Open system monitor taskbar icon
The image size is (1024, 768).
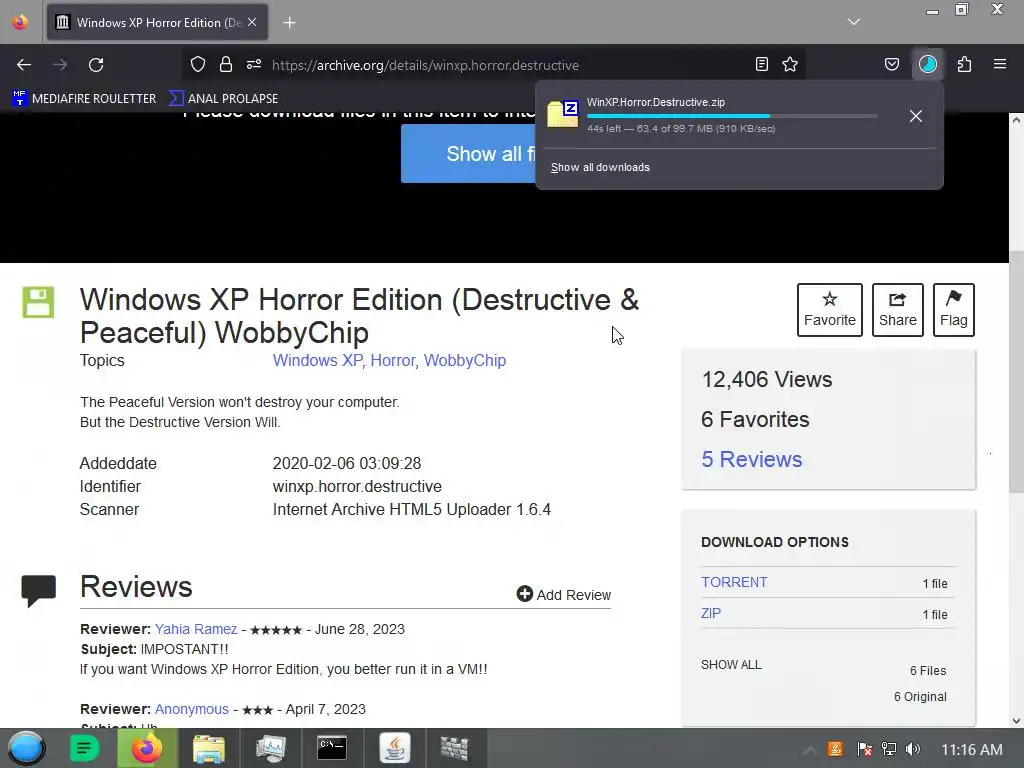click(x=270, y=748)
